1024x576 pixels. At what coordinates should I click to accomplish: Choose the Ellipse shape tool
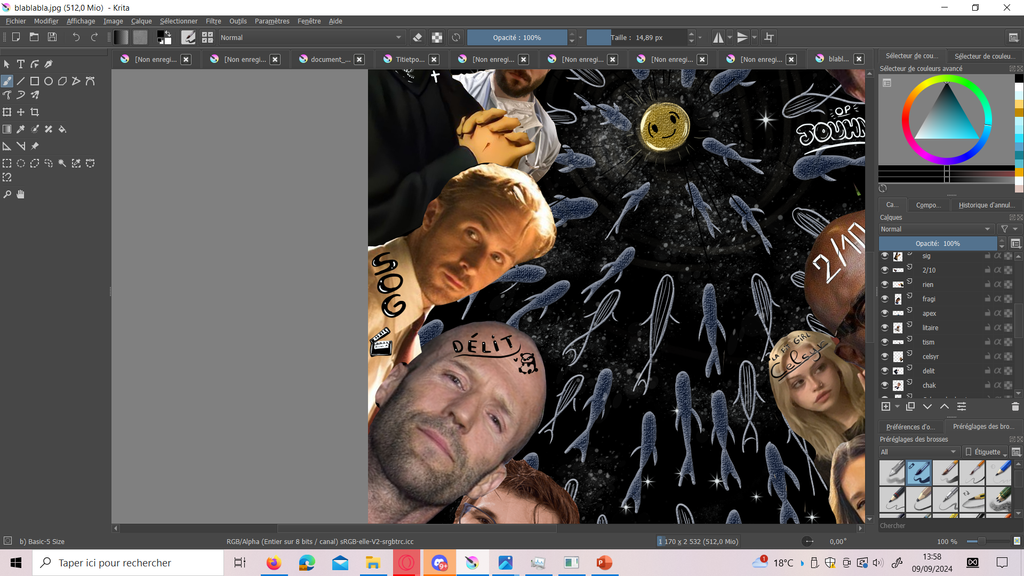tap(48, 81)
